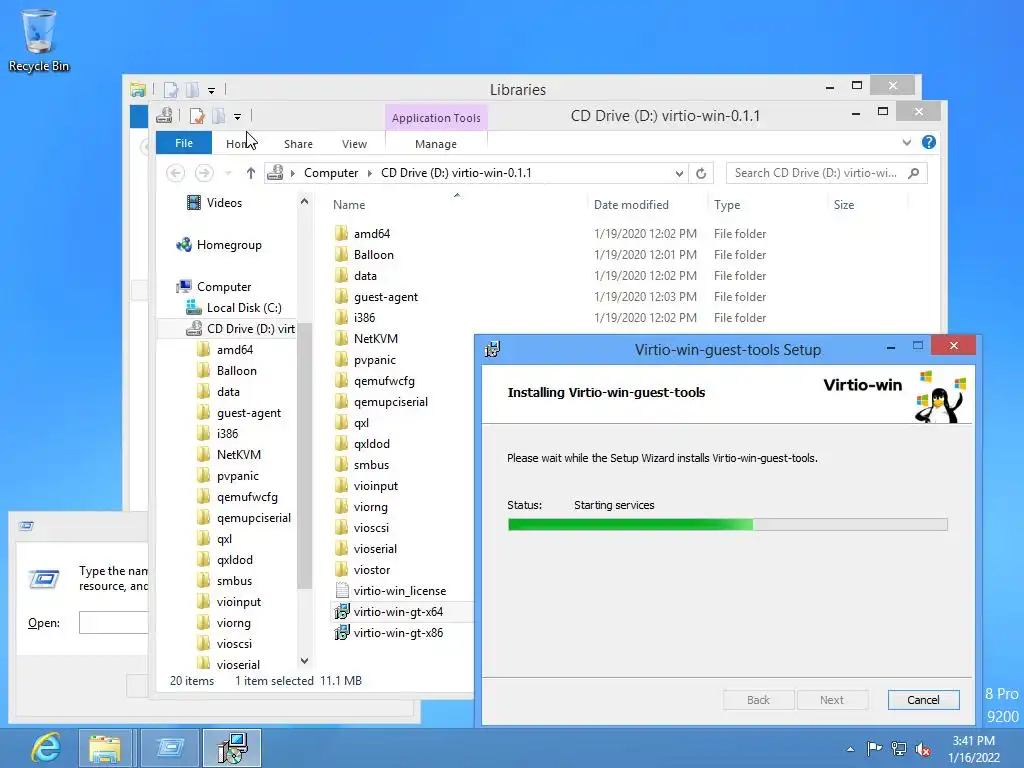Viewport: 1024px width, 768px height.
Task: Click Computer in the address breadcrumb
Action: tap(331, 173)
